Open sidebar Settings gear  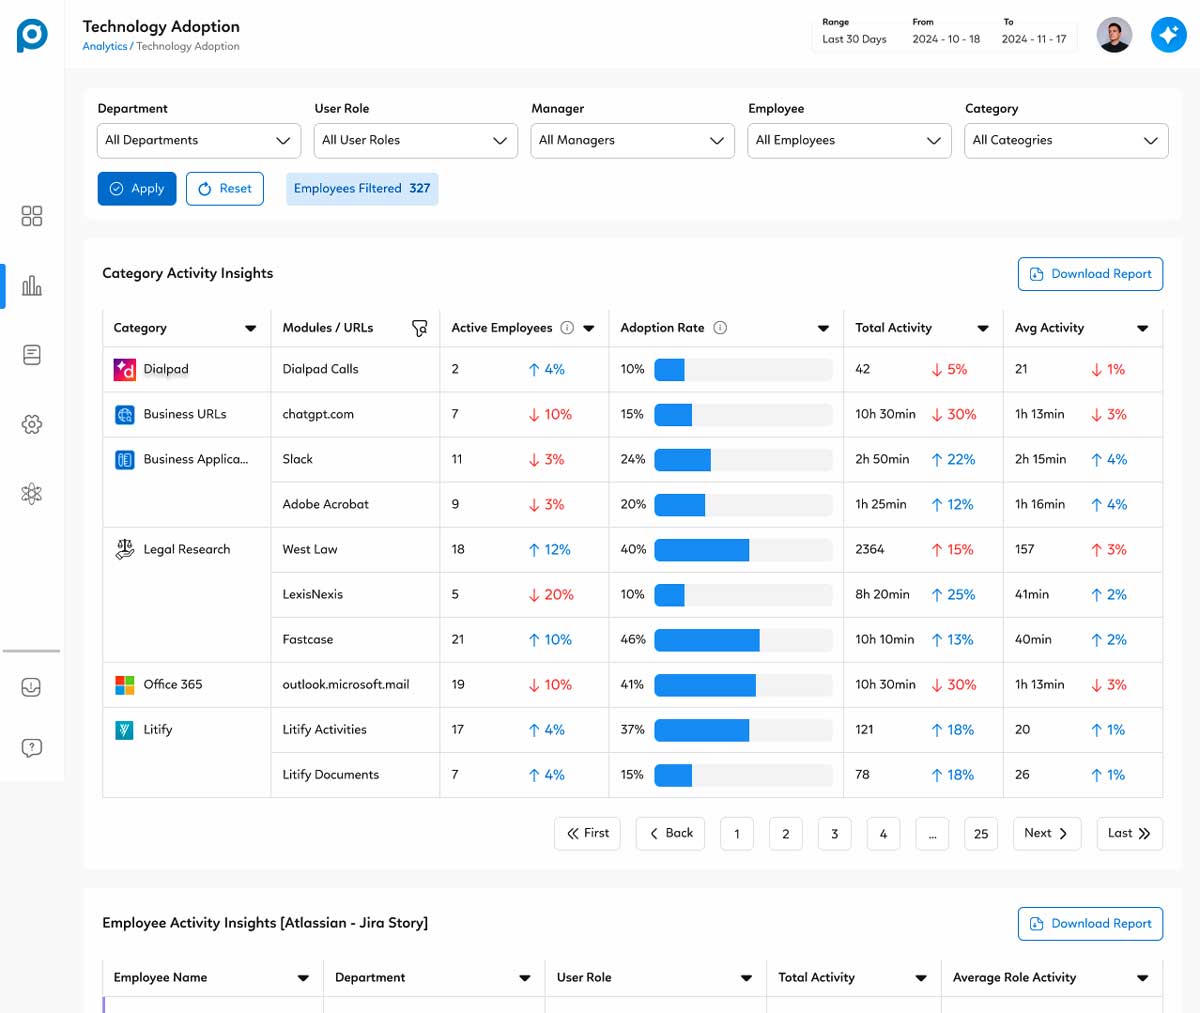[31, 424]
